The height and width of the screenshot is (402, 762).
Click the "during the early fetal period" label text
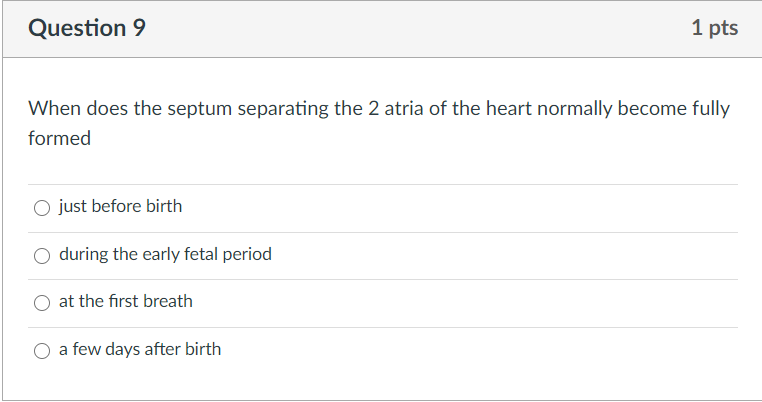point(165,254)
